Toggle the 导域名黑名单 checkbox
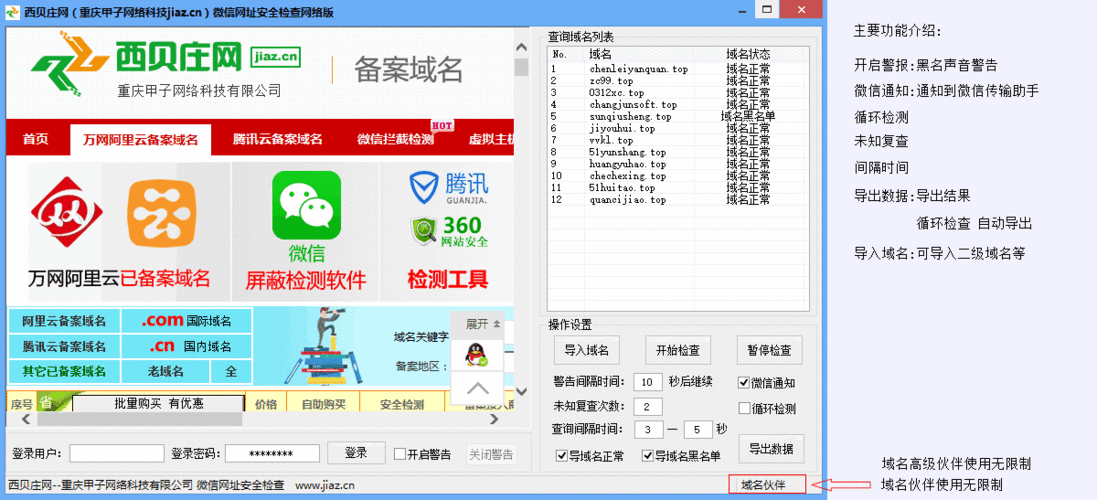Screen dimensions: 1097x500 coord(648,456)
